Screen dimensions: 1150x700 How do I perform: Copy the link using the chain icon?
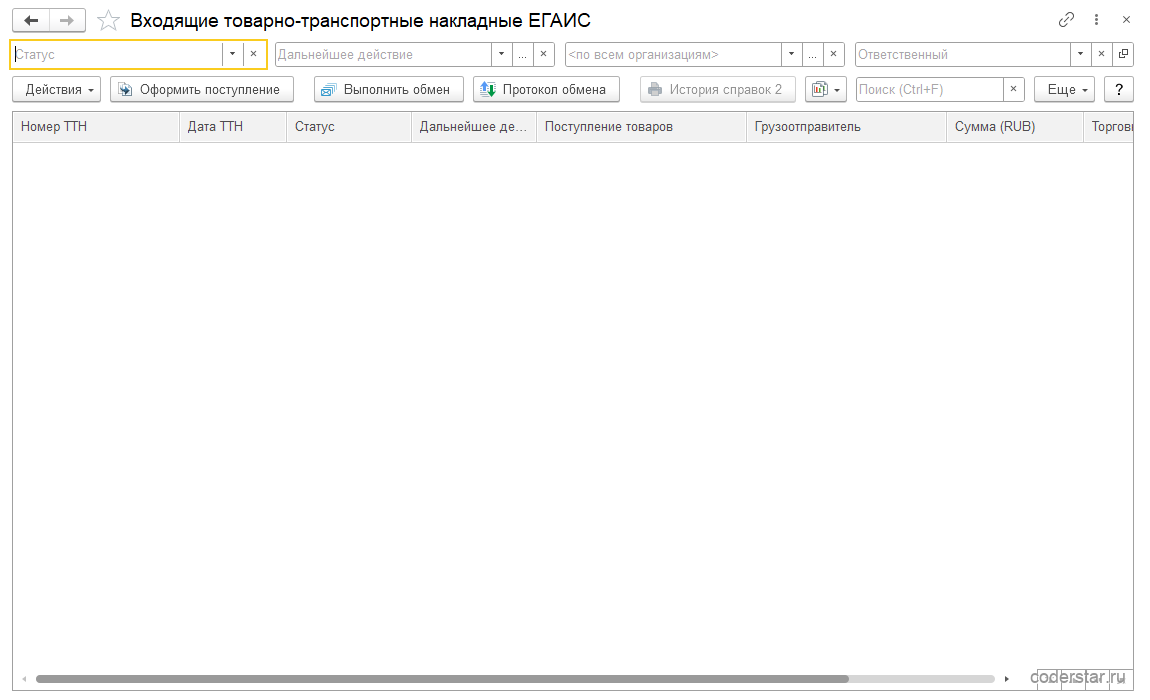tap(1066, 20)
